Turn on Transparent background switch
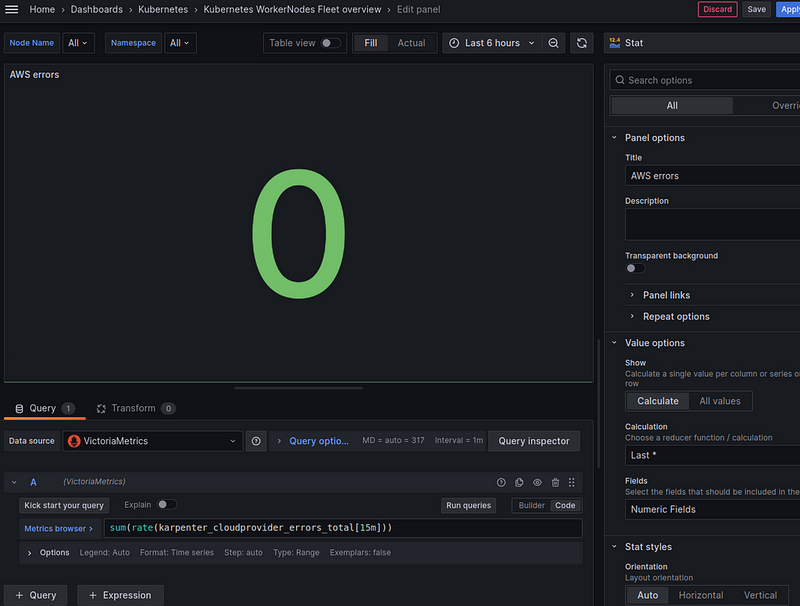 tap(635, 268)
